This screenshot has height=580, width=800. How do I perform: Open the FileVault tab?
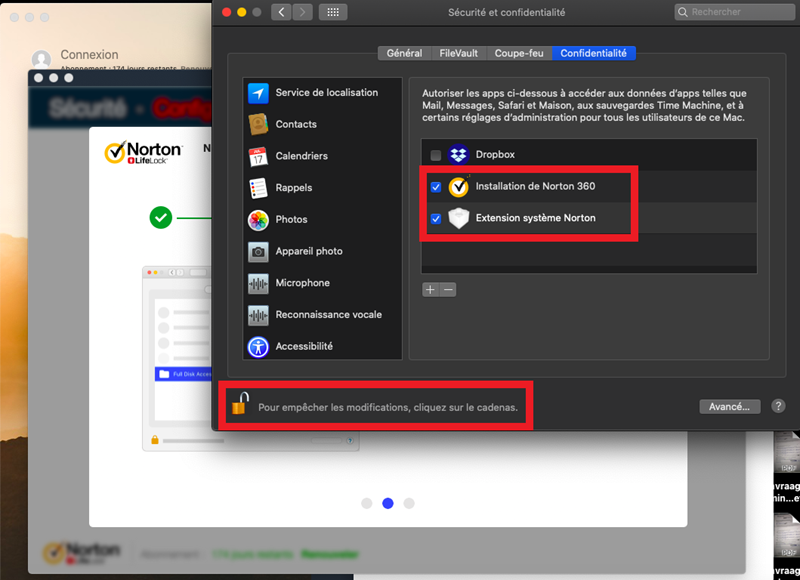[459, 53]
